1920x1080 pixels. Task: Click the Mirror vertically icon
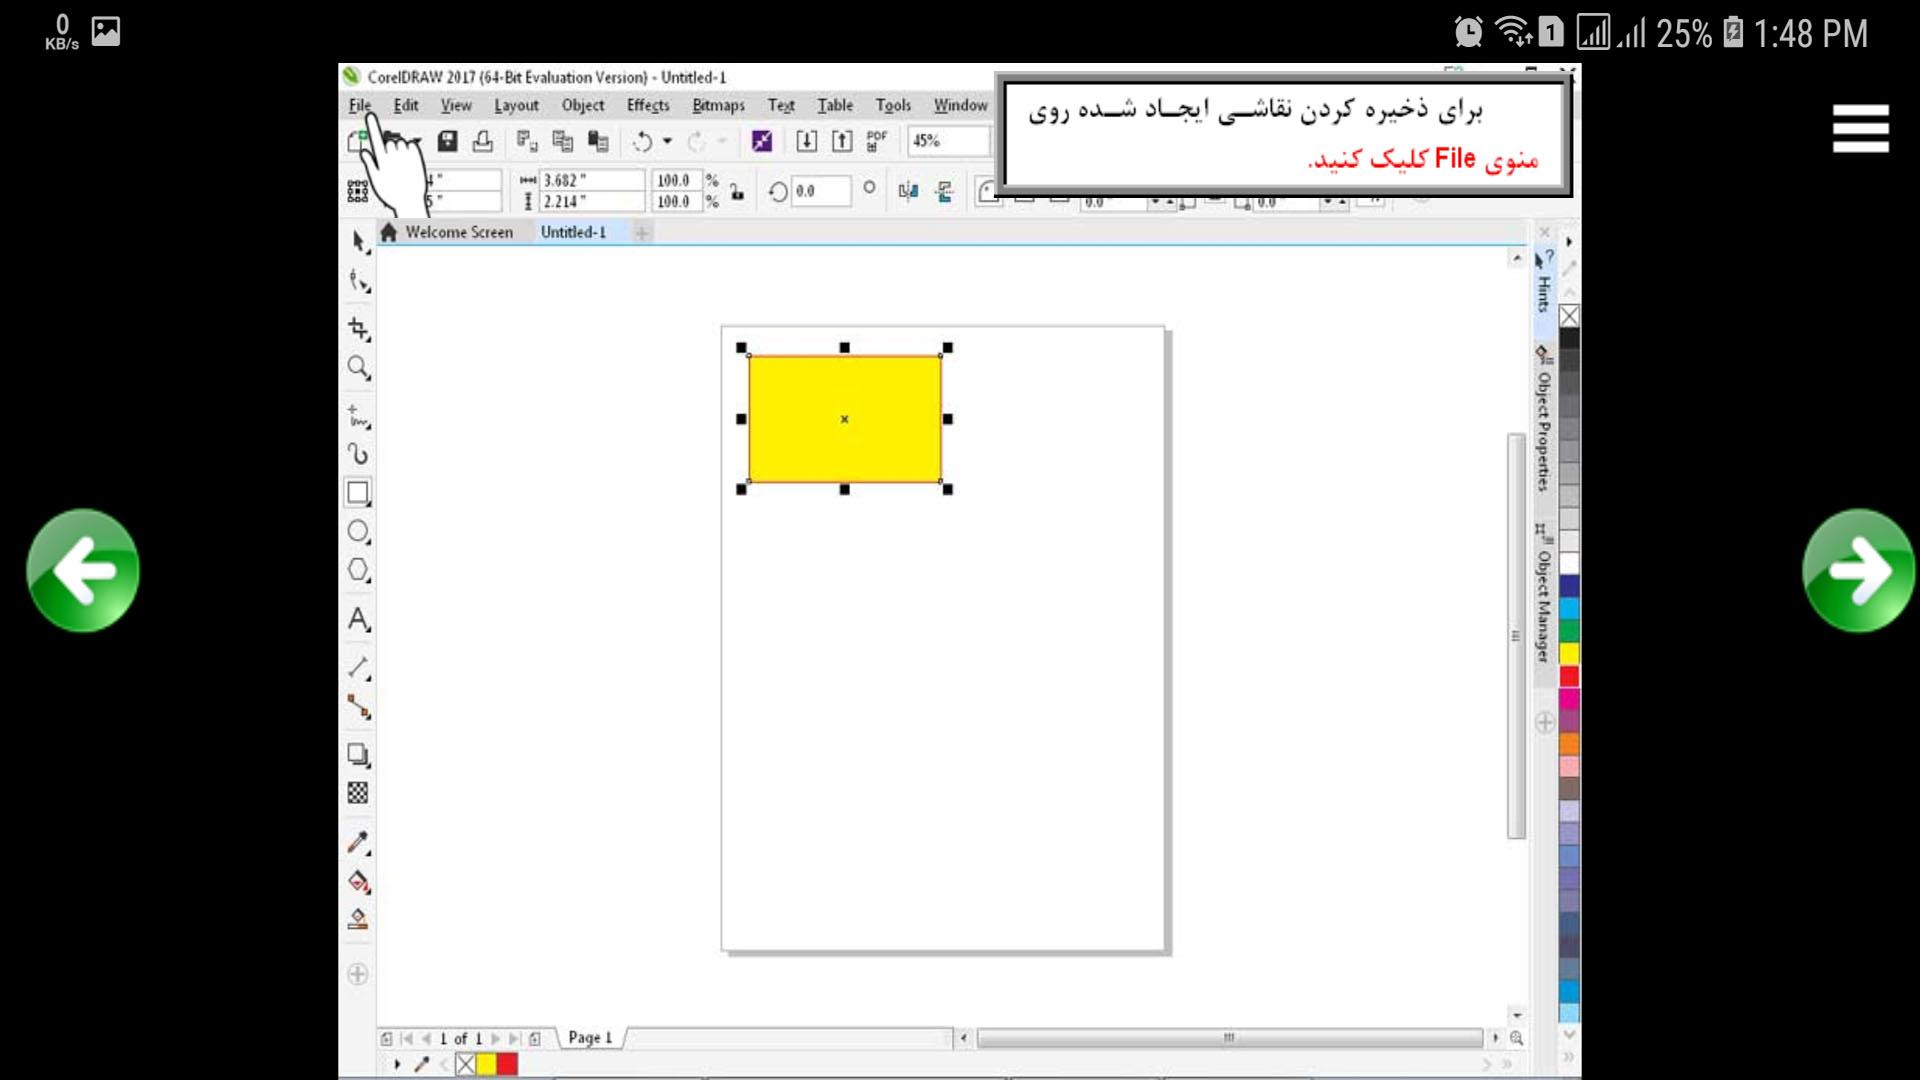click(944, 191)
